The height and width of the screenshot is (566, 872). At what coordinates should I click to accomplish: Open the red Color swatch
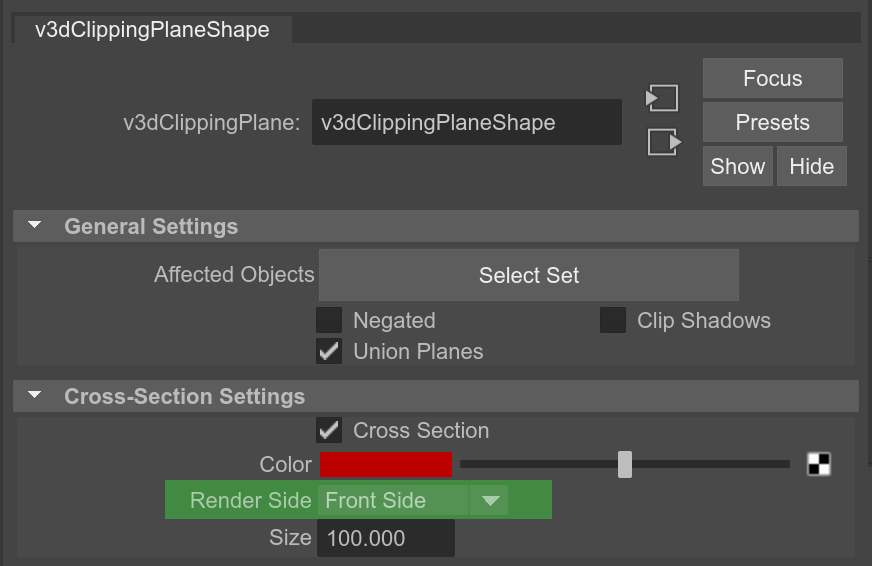386,464
